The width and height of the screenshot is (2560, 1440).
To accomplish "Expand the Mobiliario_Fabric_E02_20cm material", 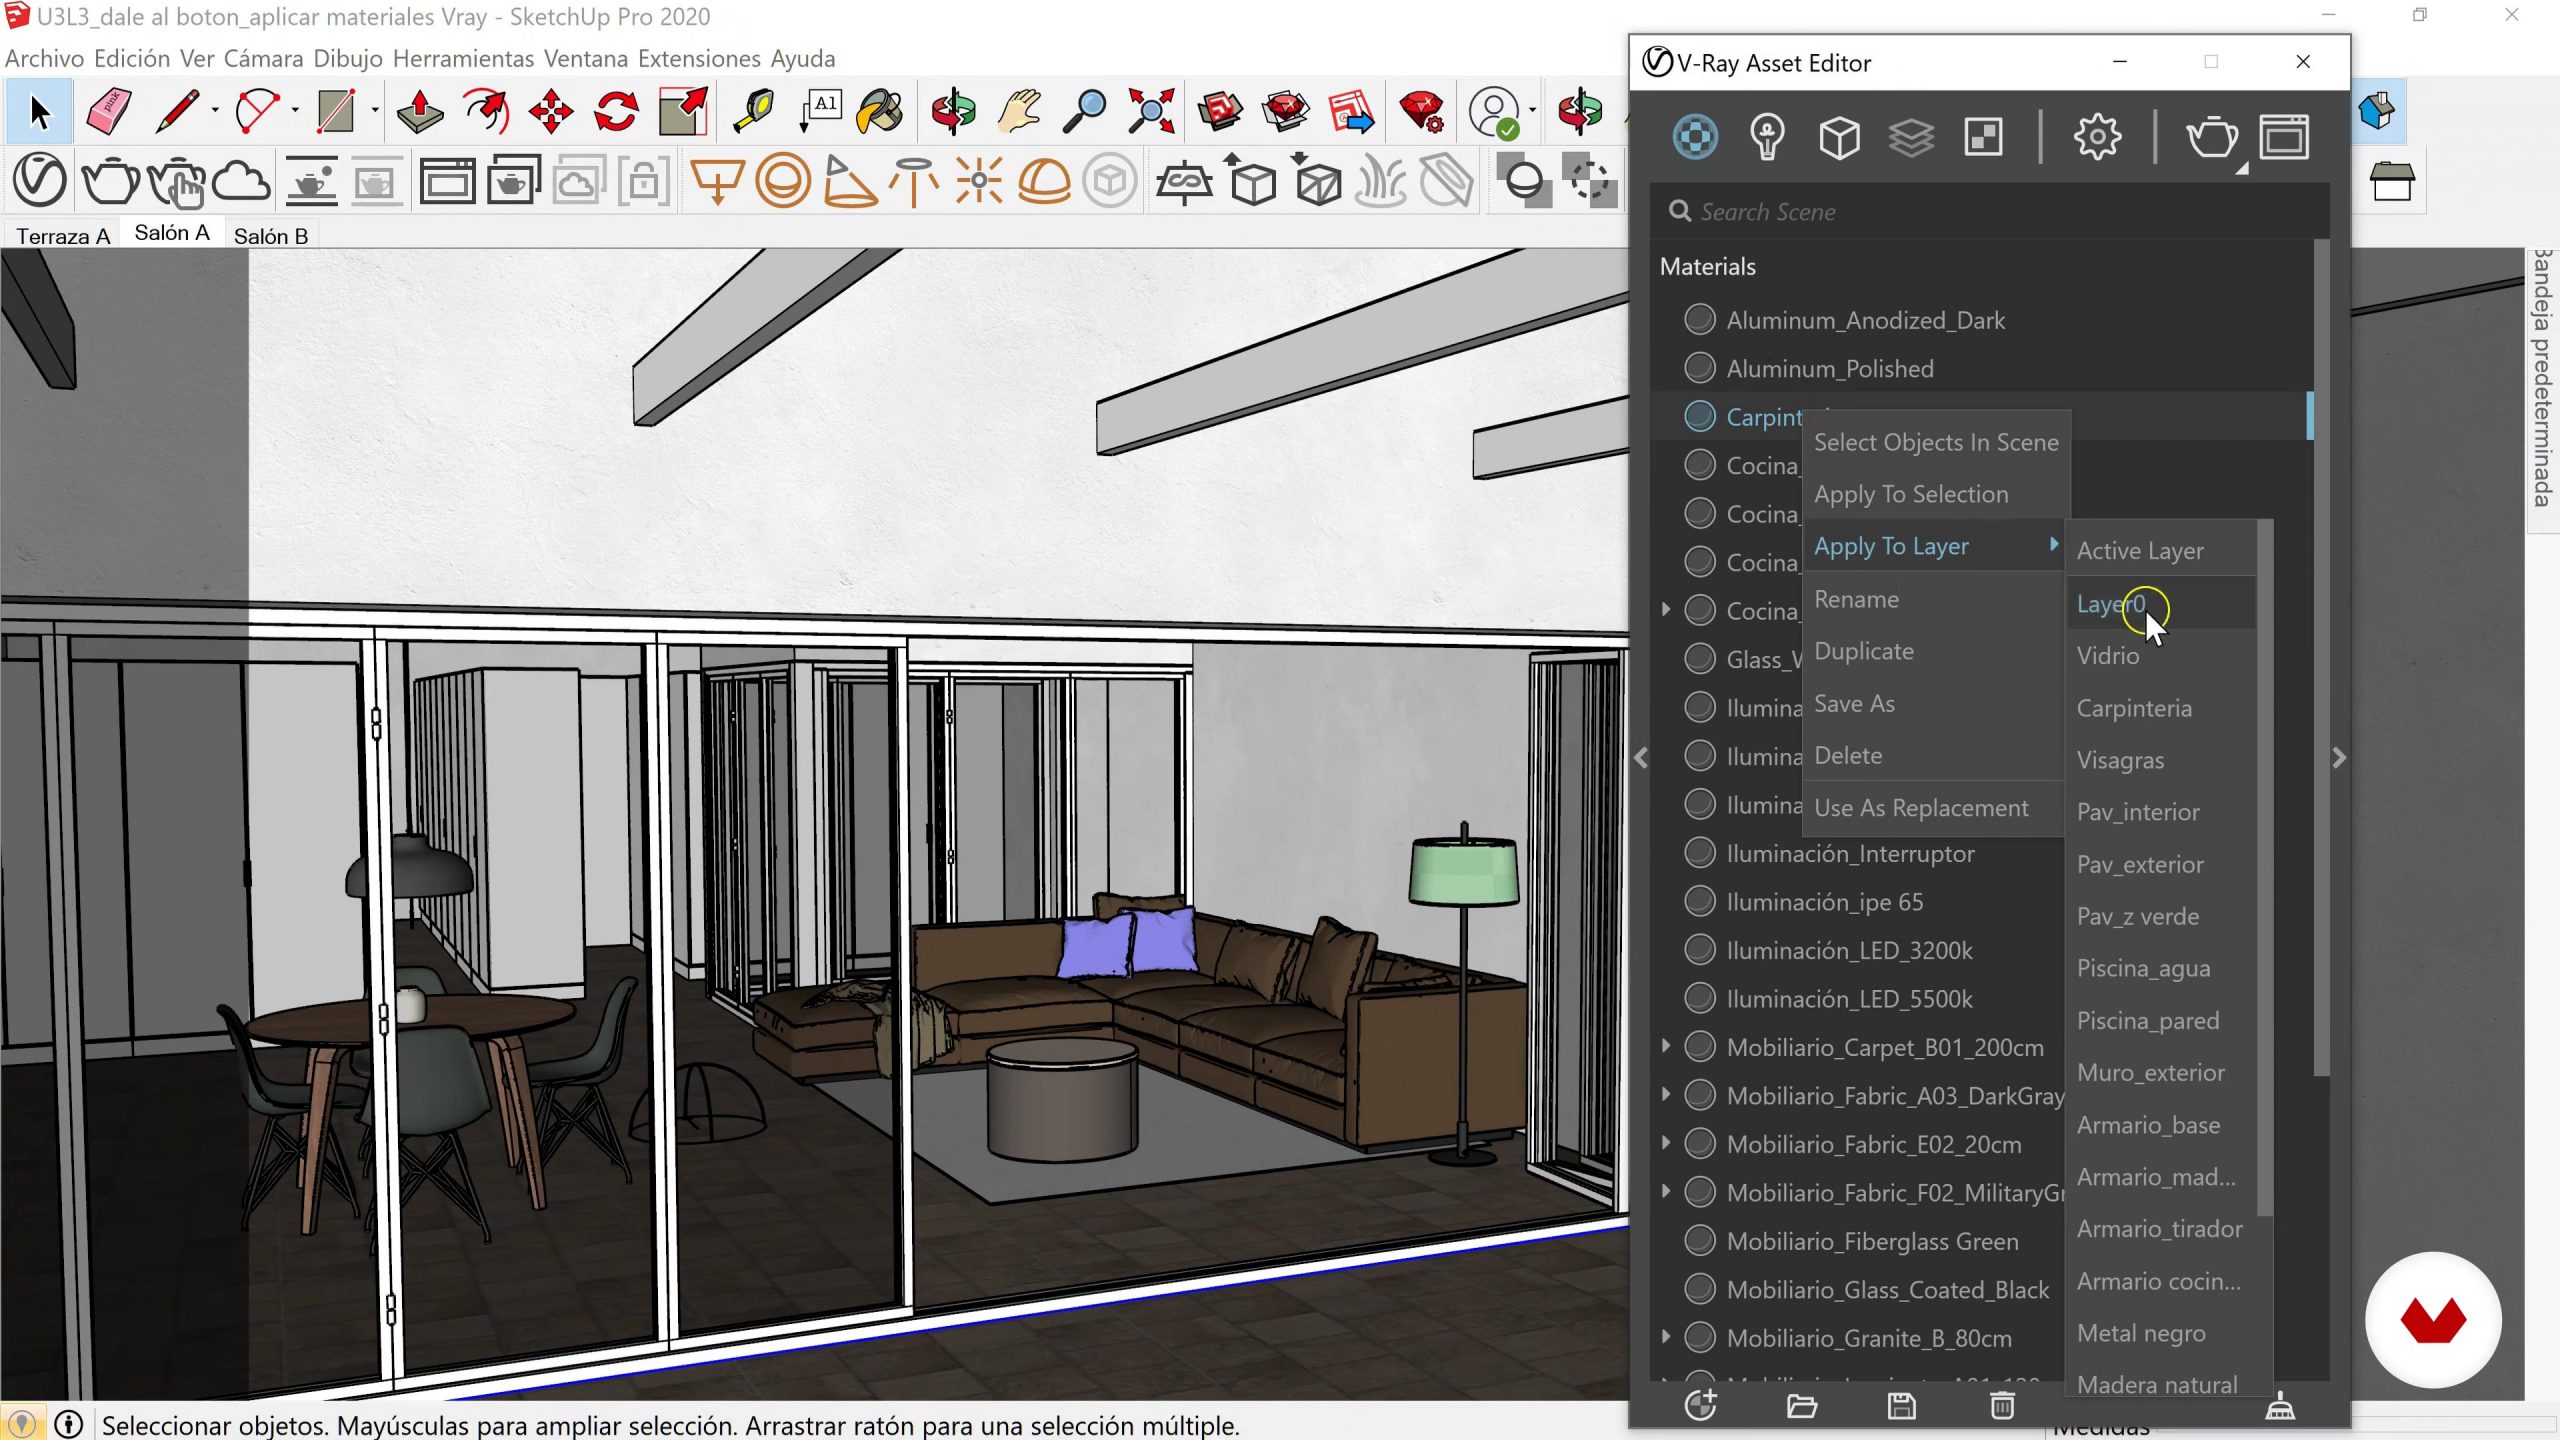I will coord(1666,1143).
